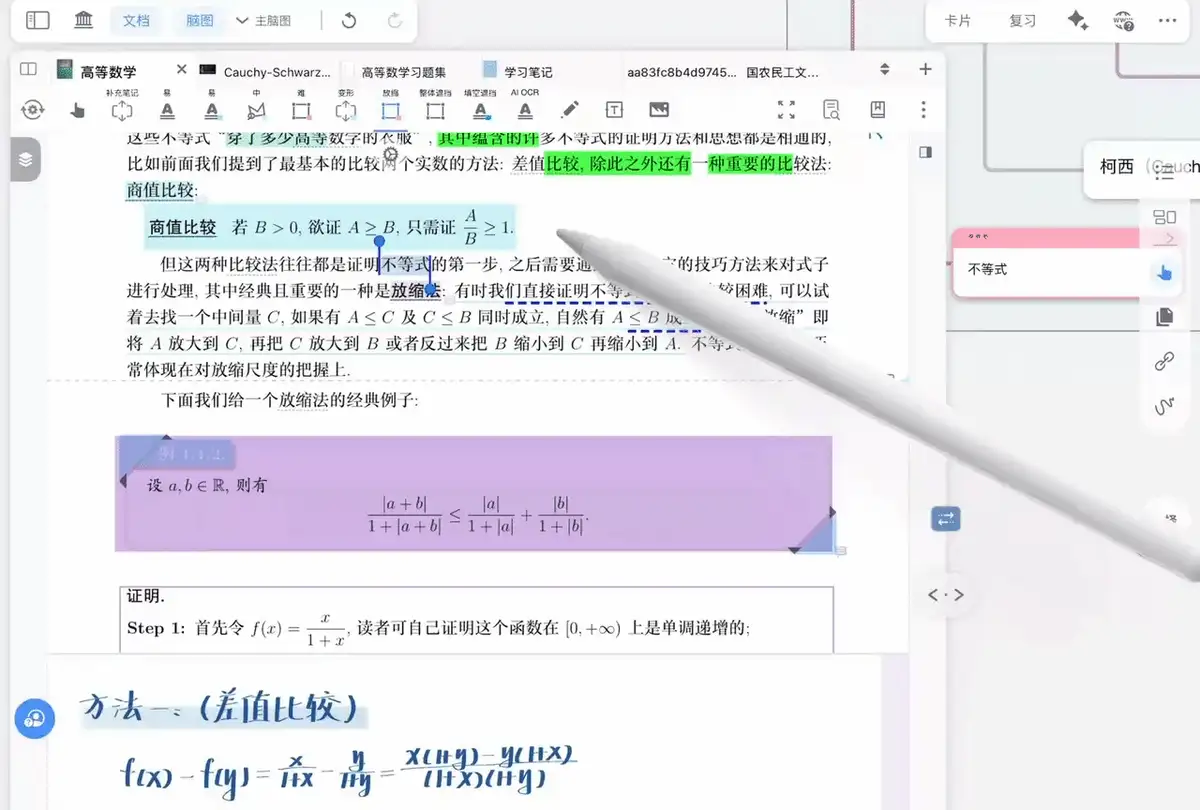Open the top-right three-dot more menu

pos(1168,20)
